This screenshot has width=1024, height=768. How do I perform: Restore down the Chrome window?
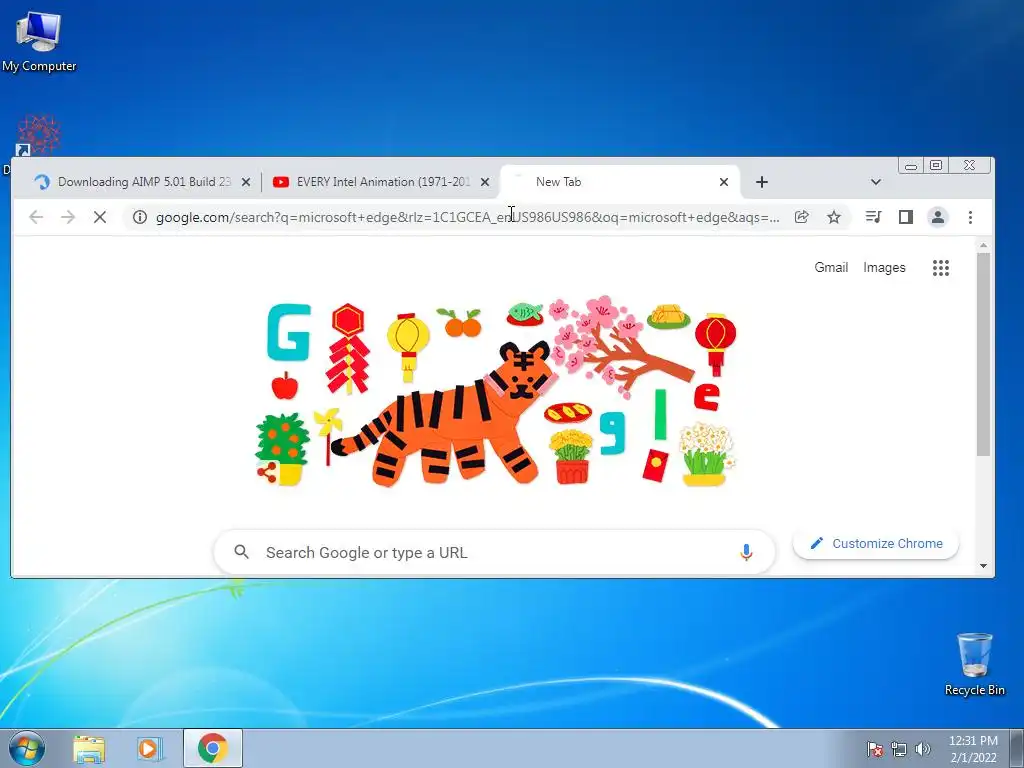pyautogui.click(x=936, y=165)
